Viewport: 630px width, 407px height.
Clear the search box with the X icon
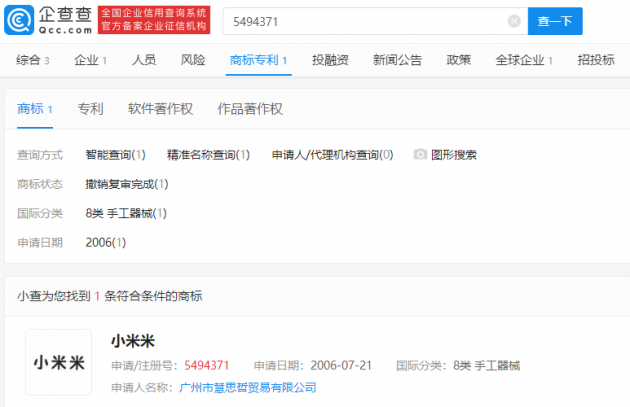click(x=514, y=21)
